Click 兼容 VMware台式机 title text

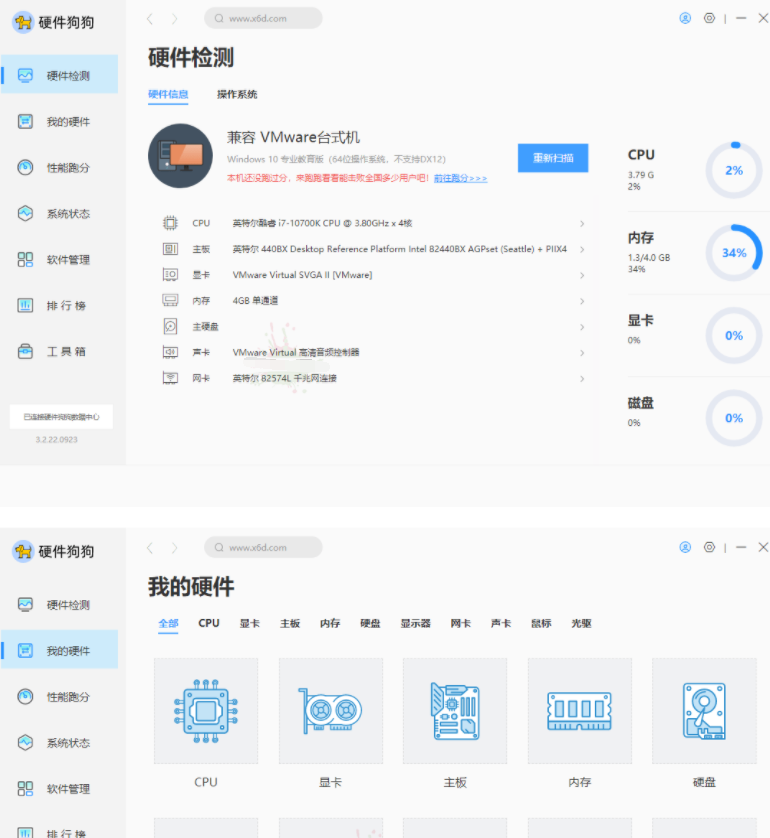point(293,137)
